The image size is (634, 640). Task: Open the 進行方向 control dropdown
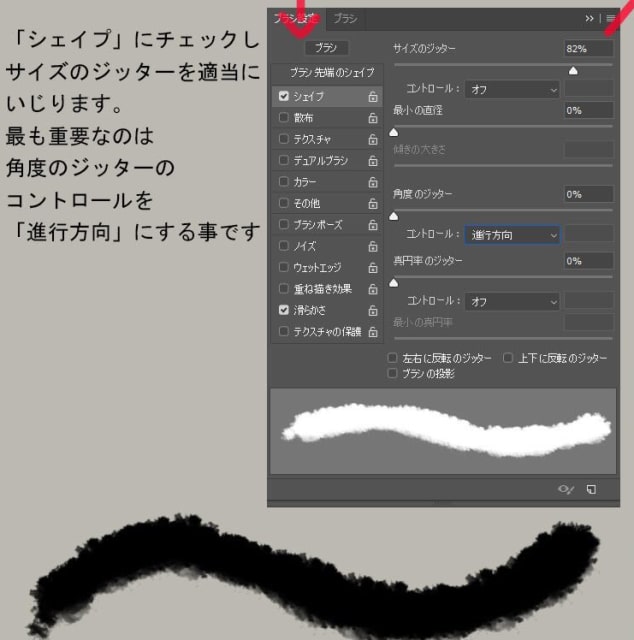[512, 235]
